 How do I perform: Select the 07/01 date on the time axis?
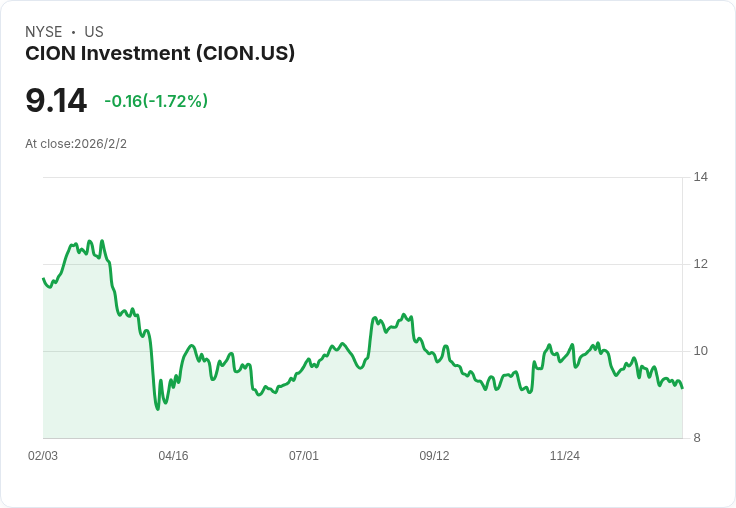pos(304,456)
